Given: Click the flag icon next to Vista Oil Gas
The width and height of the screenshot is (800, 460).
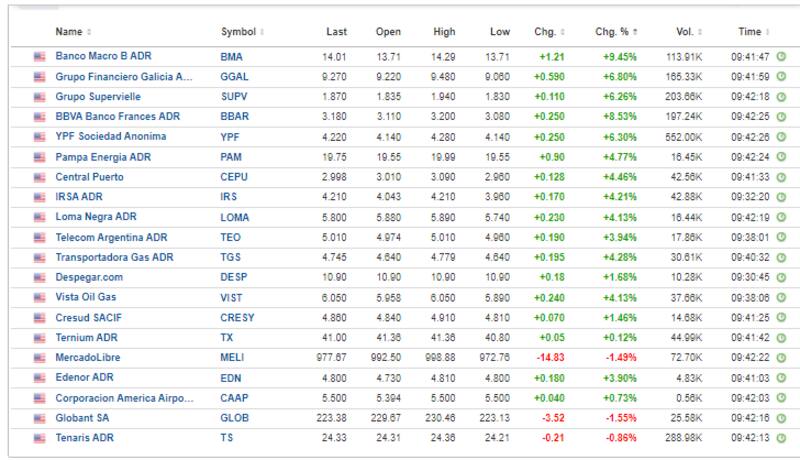Looking at the screenshot, I should pos(40,297).
